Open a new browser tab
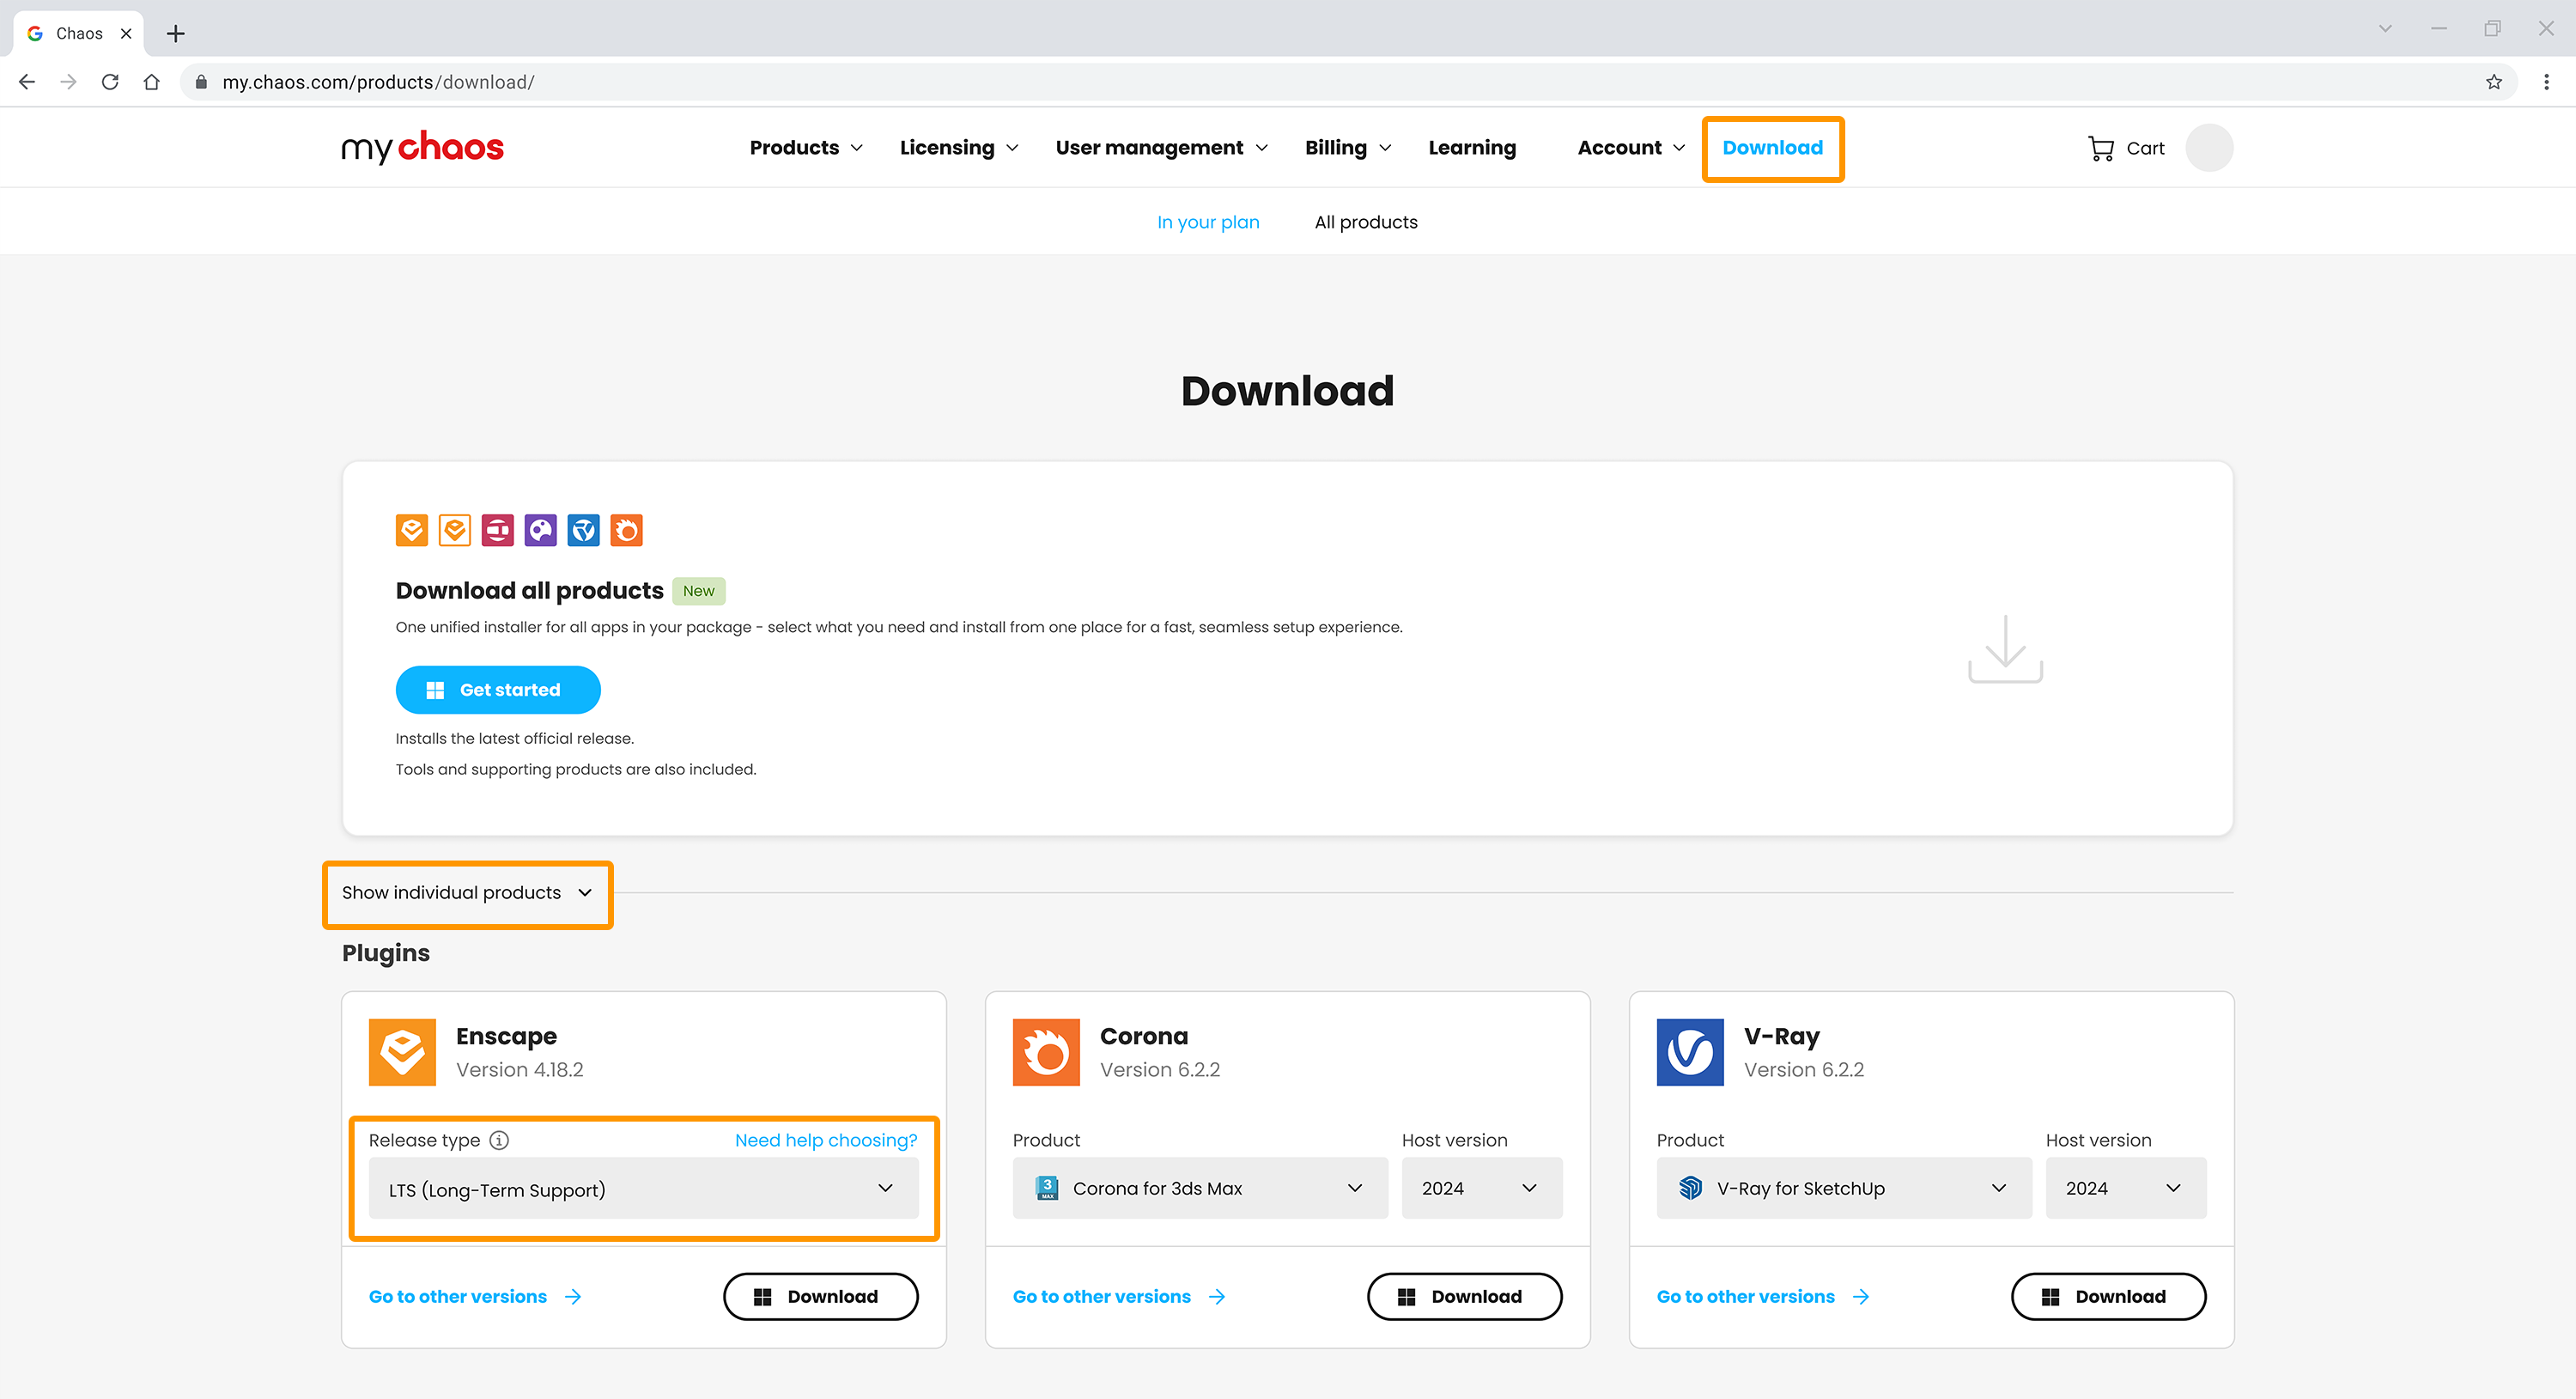The height and width of the screenshot is (1399, 2576). 176,34
